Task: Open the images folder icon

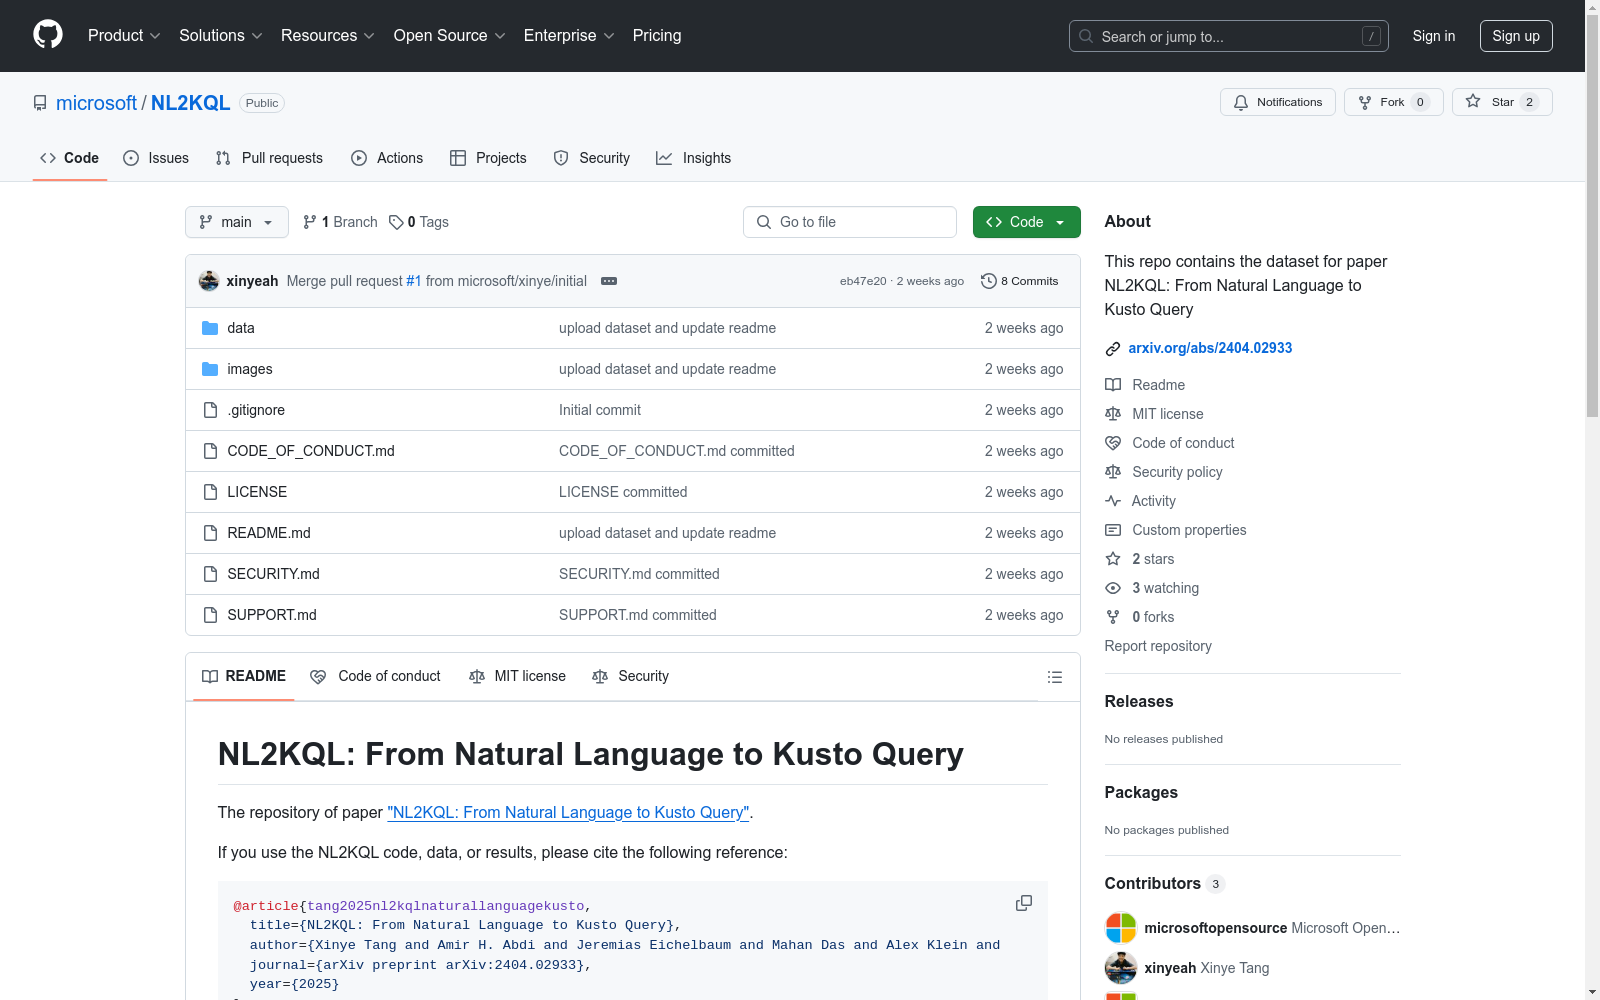Action: click(210, 369)
